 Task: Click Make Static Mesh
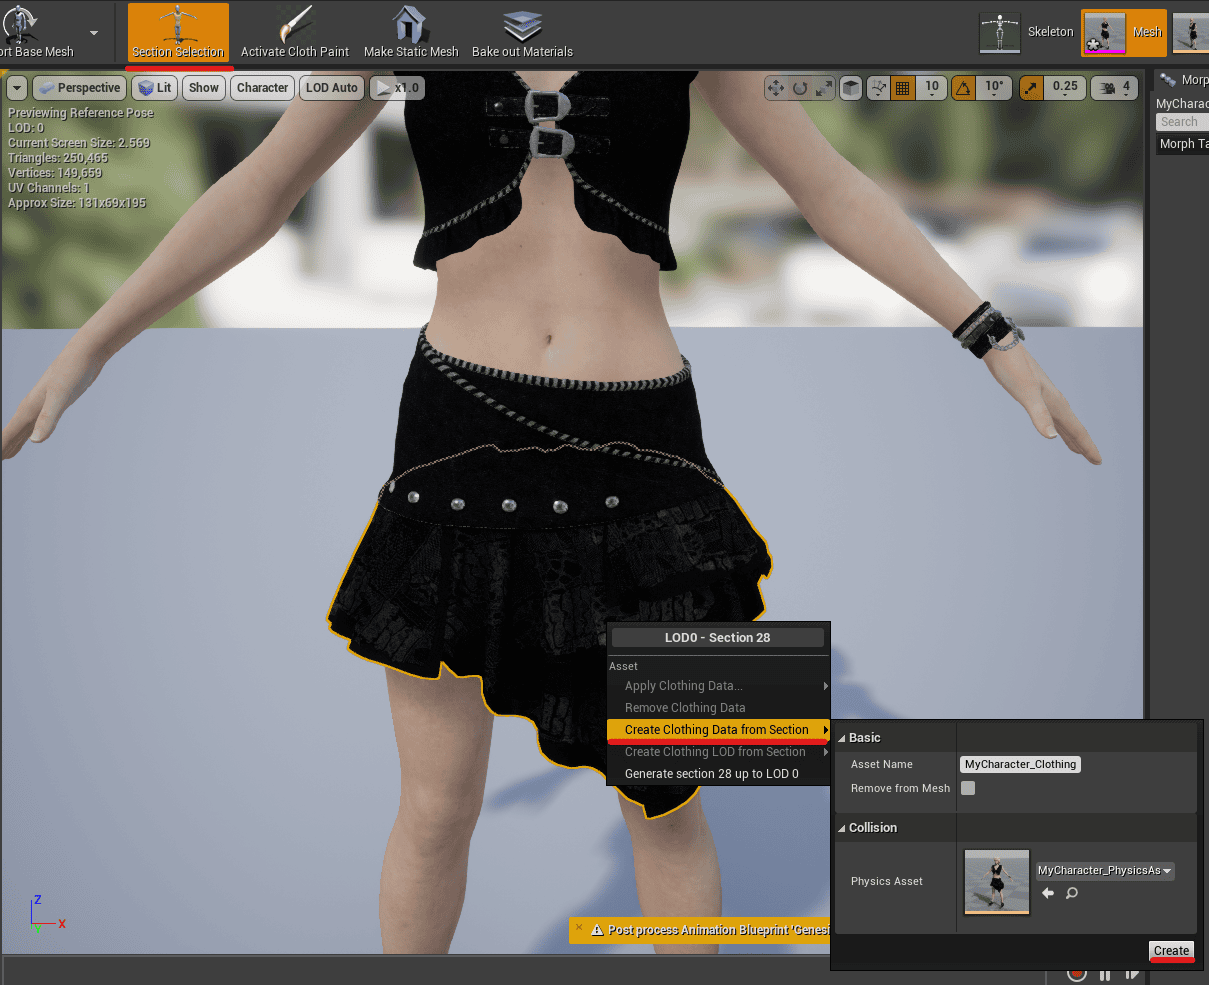point(410,32)
